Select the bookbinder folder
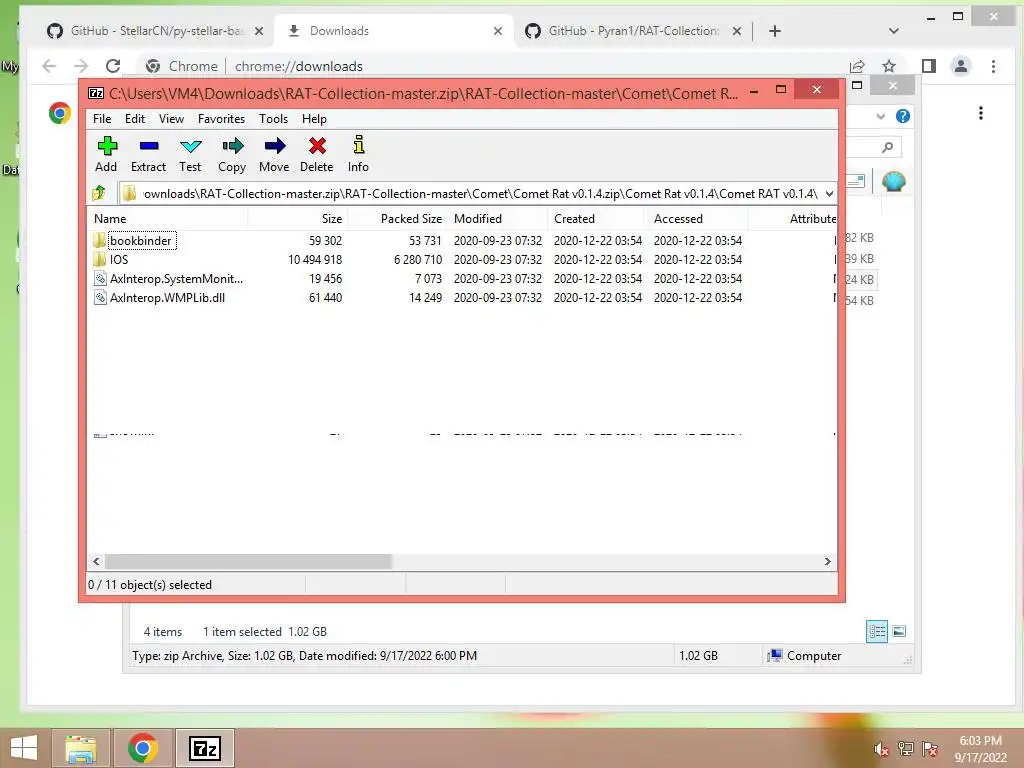Viewport: 1024px width, 768px height. tap(140, 240)
